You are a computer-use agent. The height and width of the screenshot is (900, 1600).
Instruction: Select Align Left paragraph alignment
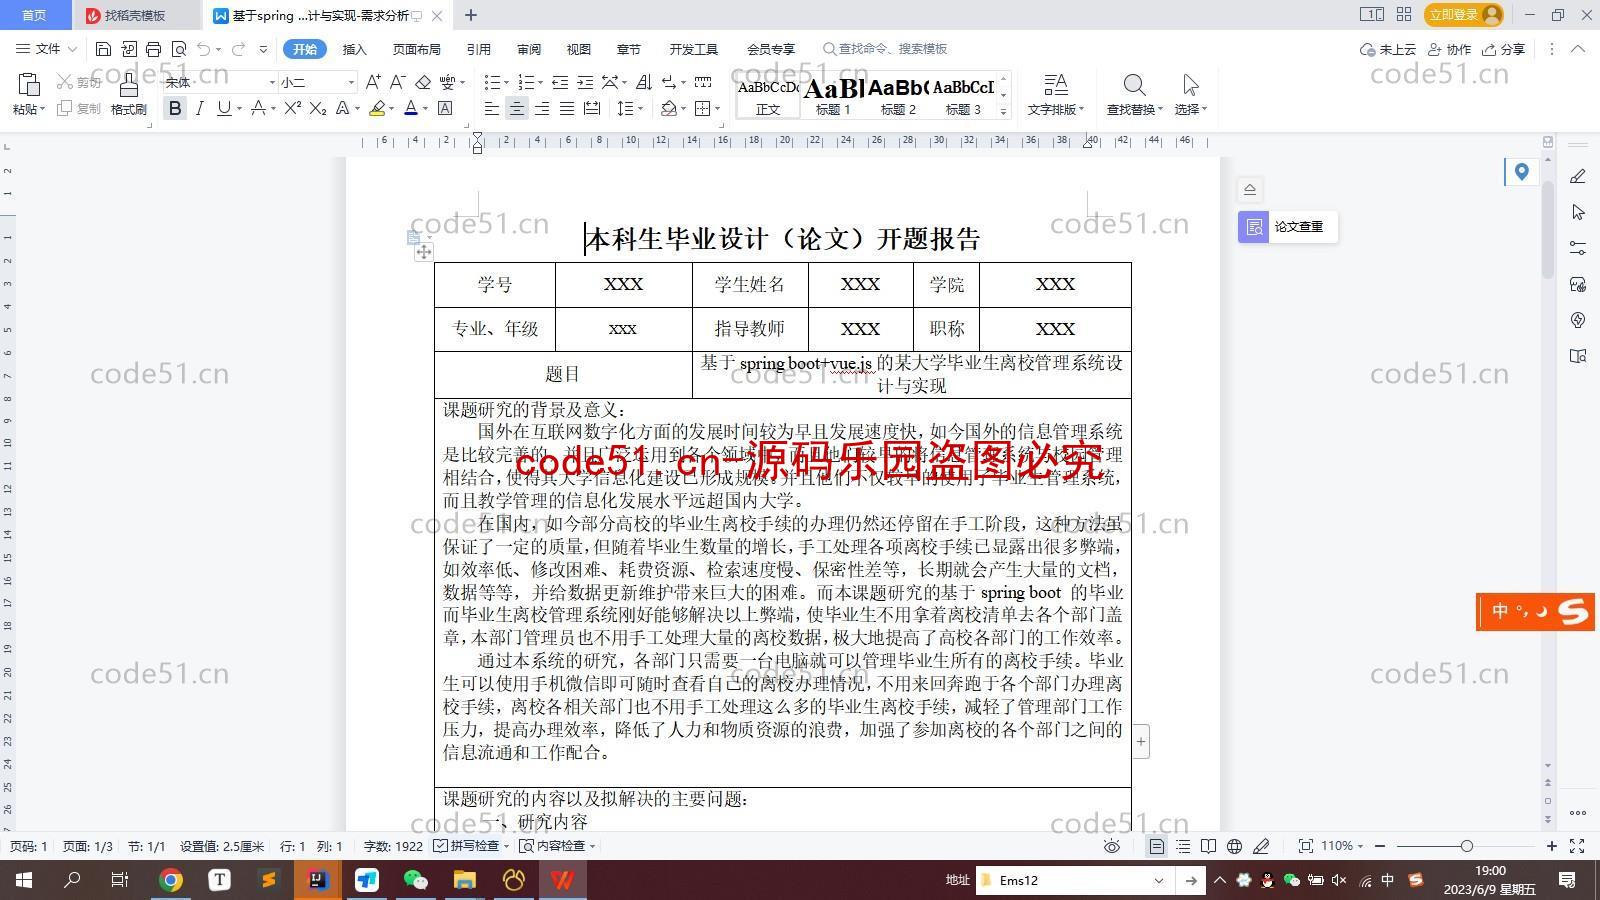(492, 108)
